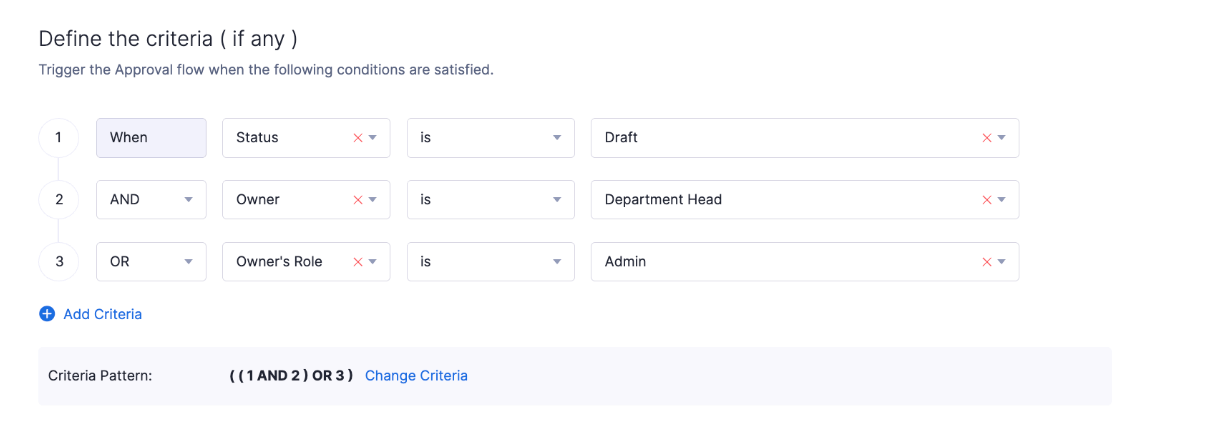The height and width of the screenshot is (430, 1228).
Task: Click the Criteria Pattern label
Action: pyautogui.click(x=100, y=376)
